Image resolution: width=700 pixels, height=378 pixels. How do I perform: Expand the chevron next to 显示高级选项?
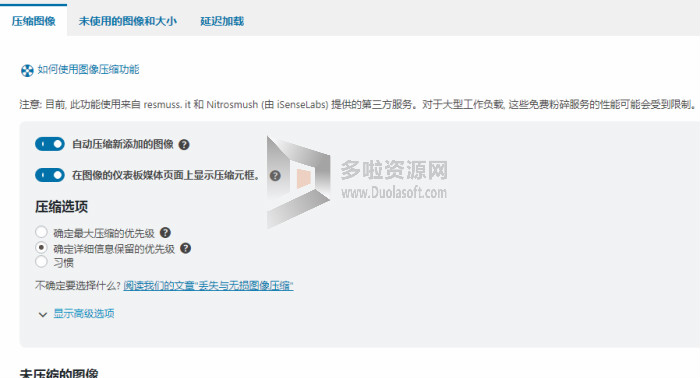click(x=43, y=315)
